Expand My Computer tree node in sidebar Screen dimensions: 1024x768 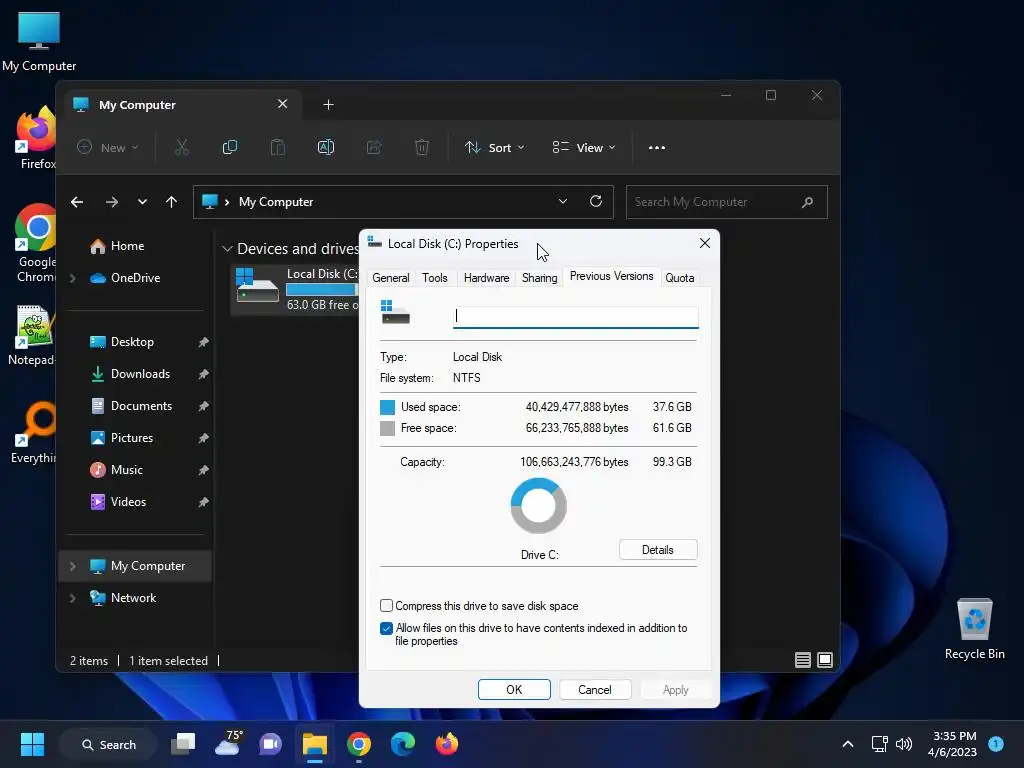tap(72, 566)
